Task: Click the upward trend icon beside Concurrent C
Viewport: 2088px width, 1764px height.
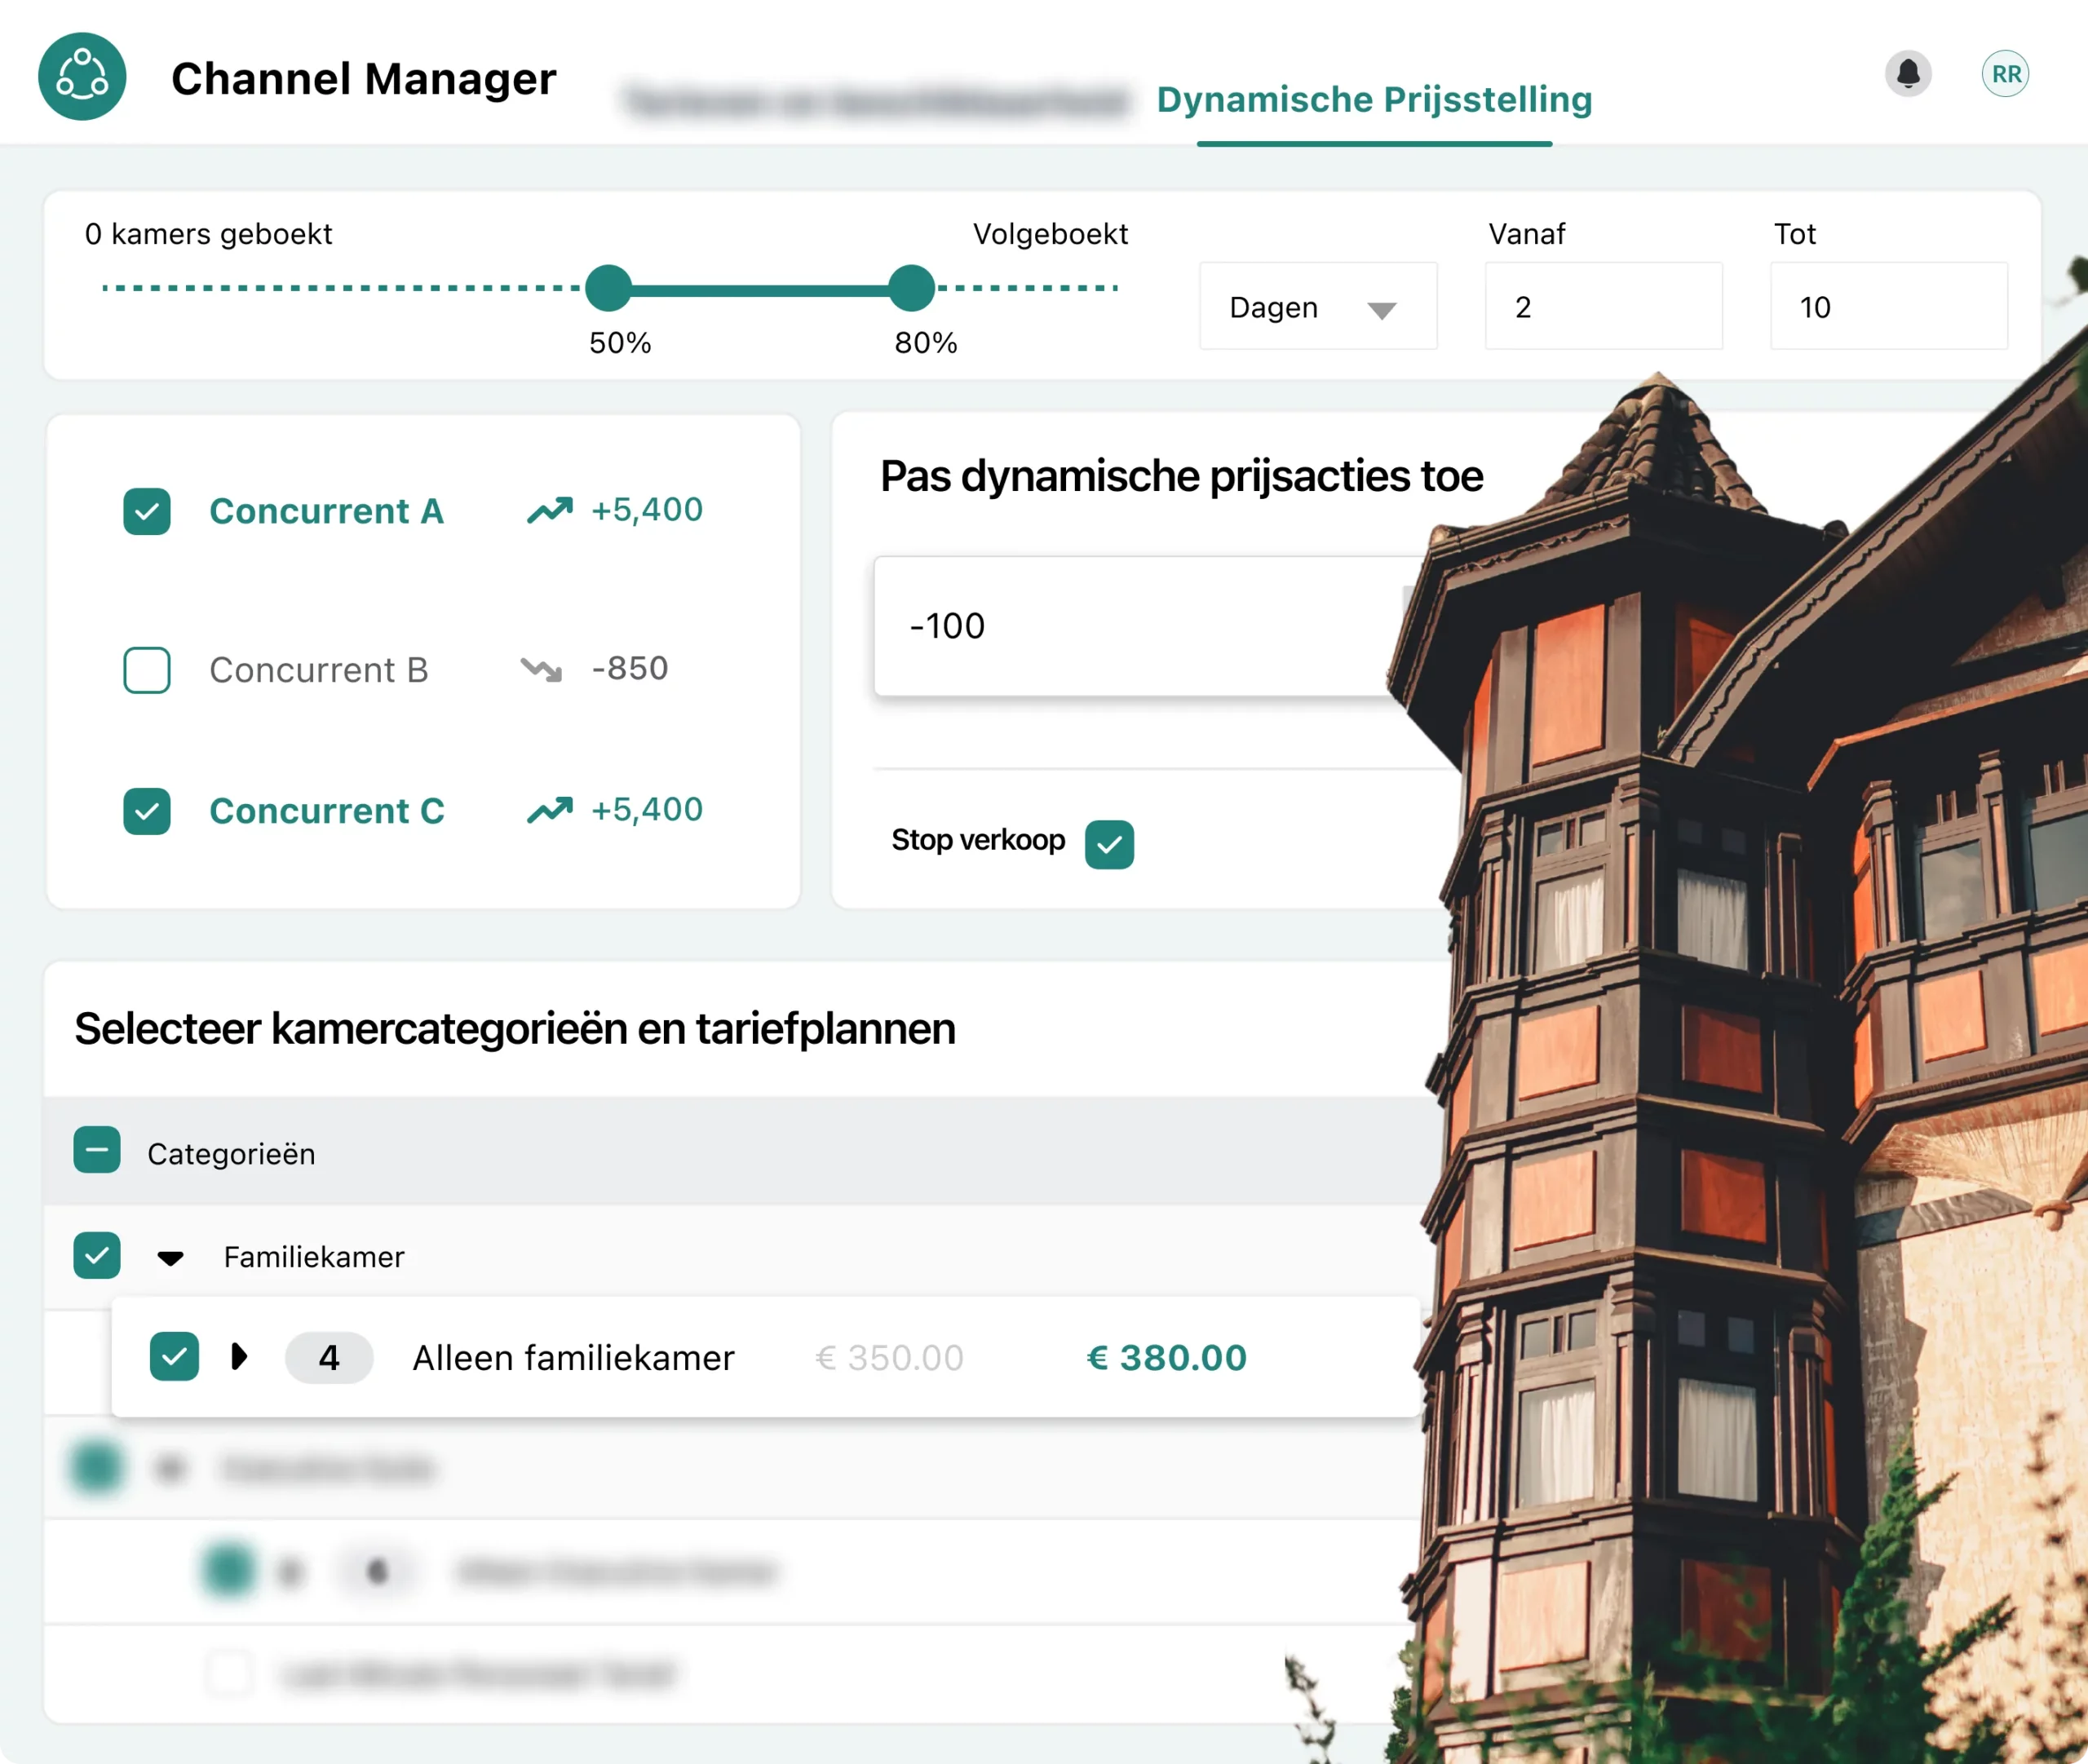Action: 549,809
